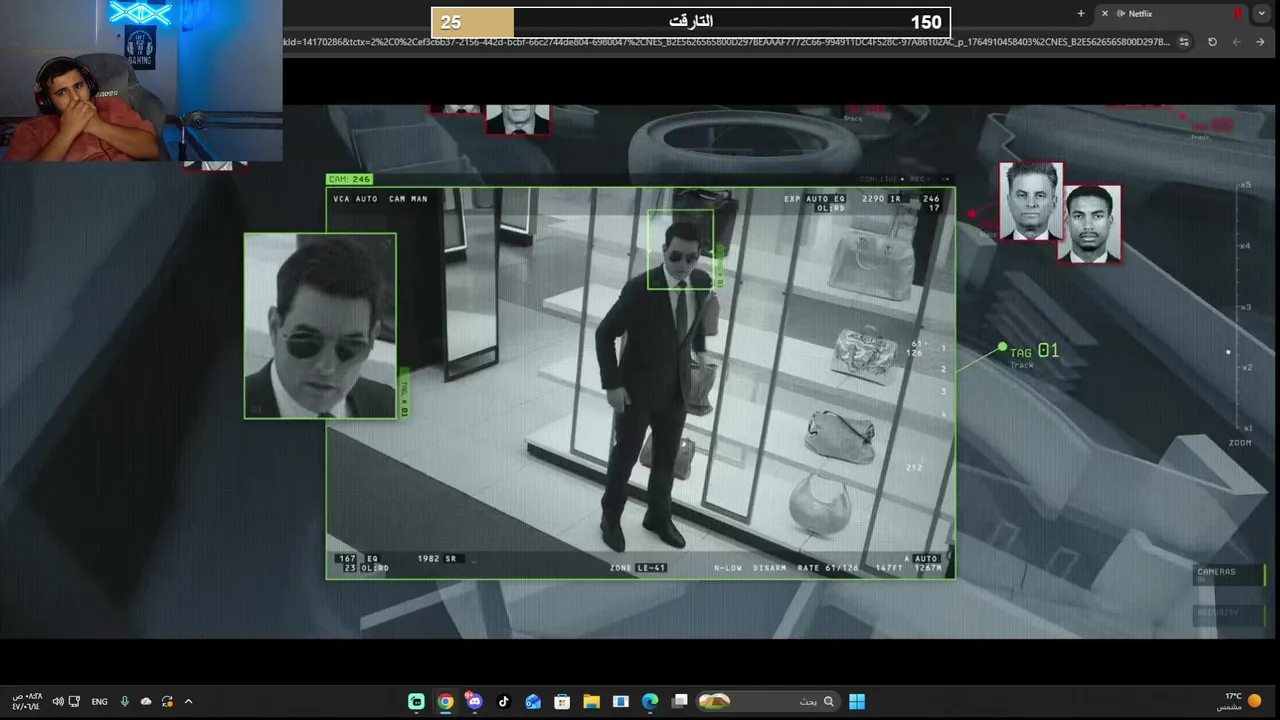Open site settings icon in address bar
Screen dimensions: 1280x720
point(1184,42)
